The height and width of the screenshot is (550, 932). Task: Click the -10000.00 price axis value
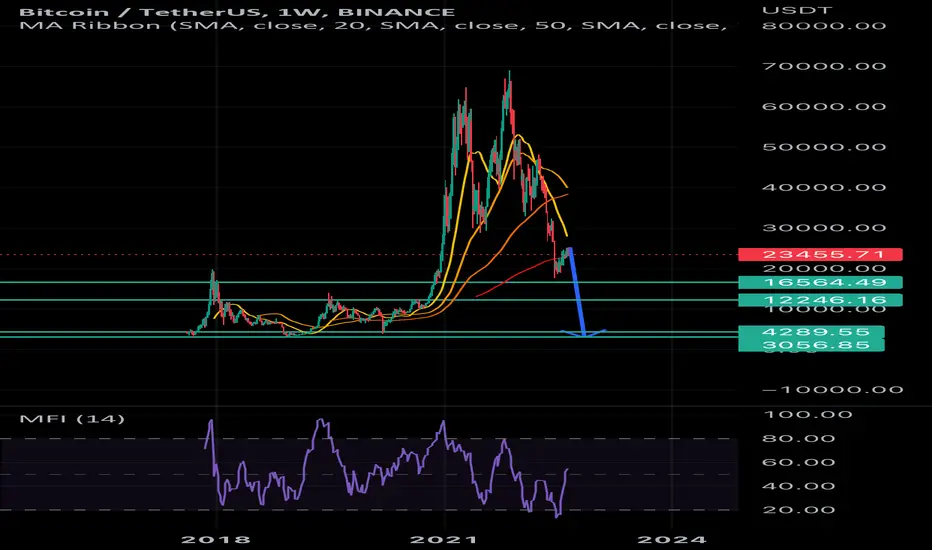click(x=833, y=390)
